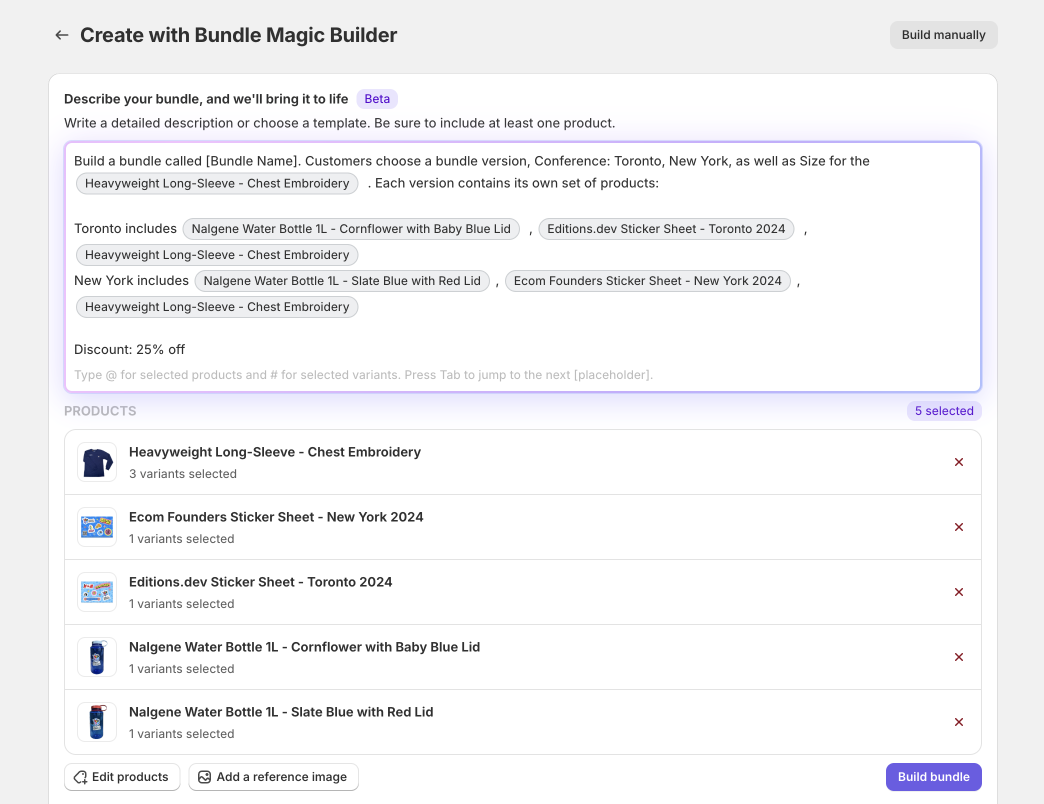Image resolution: width=1044 pixels, height=804 pixels.
Task: Select the Nalgene Cornflower with Baby Blue Lid token
Action: (351, 229)
